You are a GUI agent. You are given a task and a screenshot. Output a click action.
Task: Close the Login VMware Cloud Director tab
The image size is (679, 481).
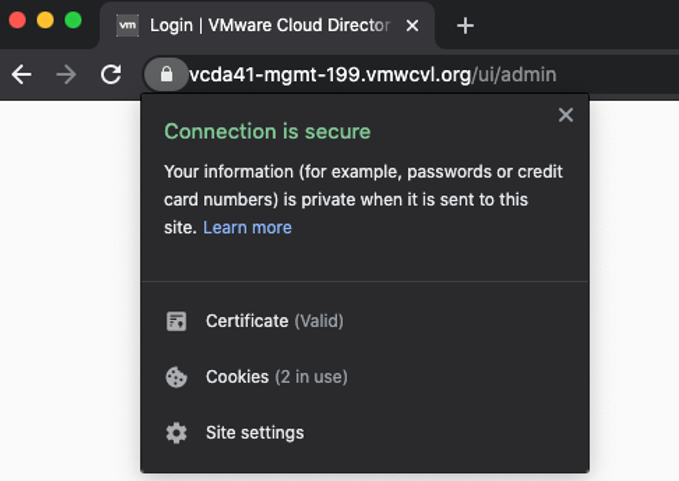pyautogui.click(x=412, y=26)
